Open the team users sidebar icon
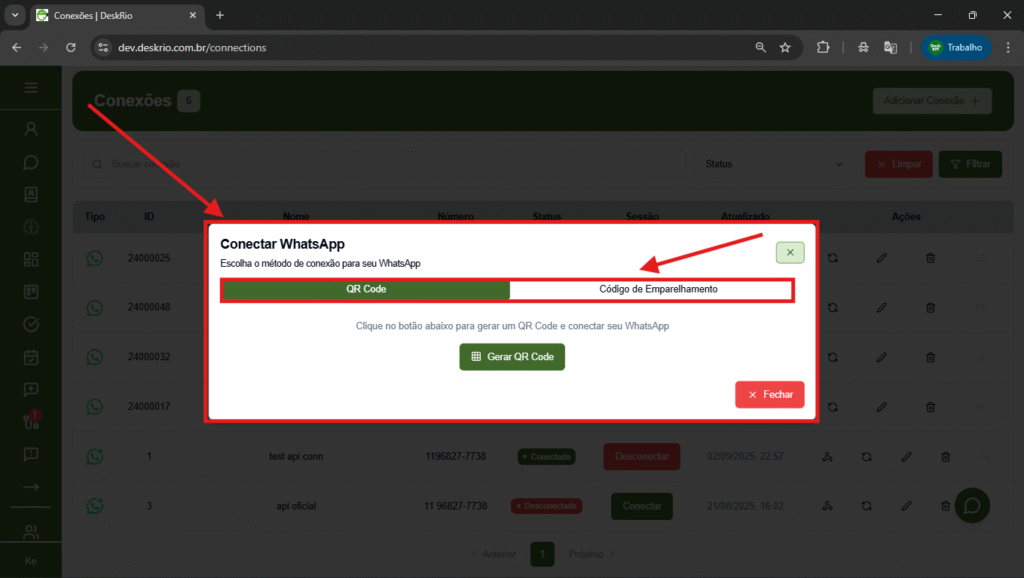Image resolution: width=1024 pixels, height=578 pixels. (31, 532)
